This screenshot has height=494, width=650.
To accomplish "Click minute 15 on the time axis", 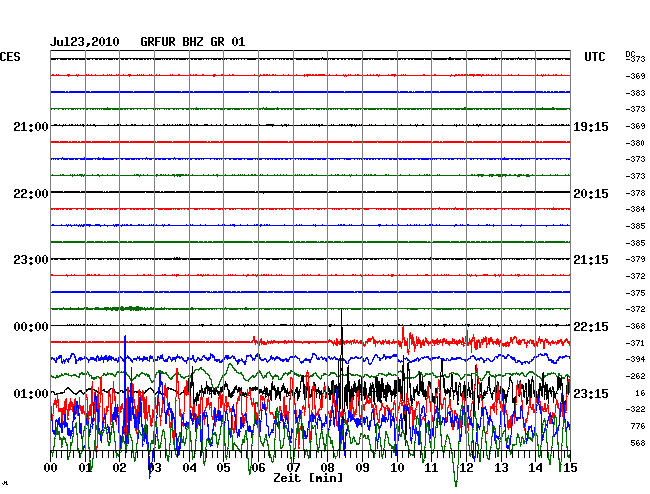I will pos(570,468).
